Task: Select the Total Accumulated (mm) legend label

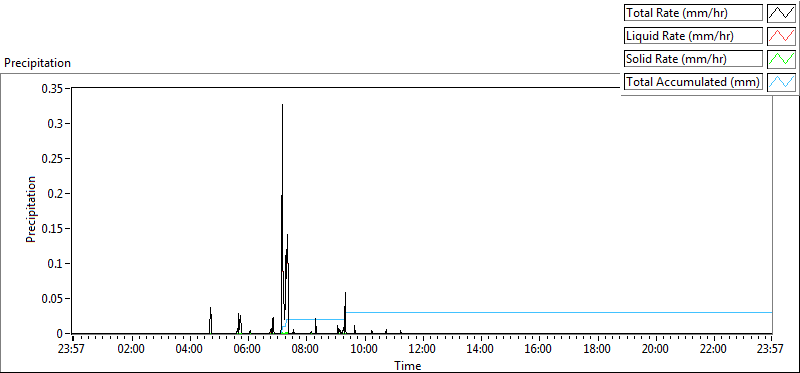Action: point(693,82)
